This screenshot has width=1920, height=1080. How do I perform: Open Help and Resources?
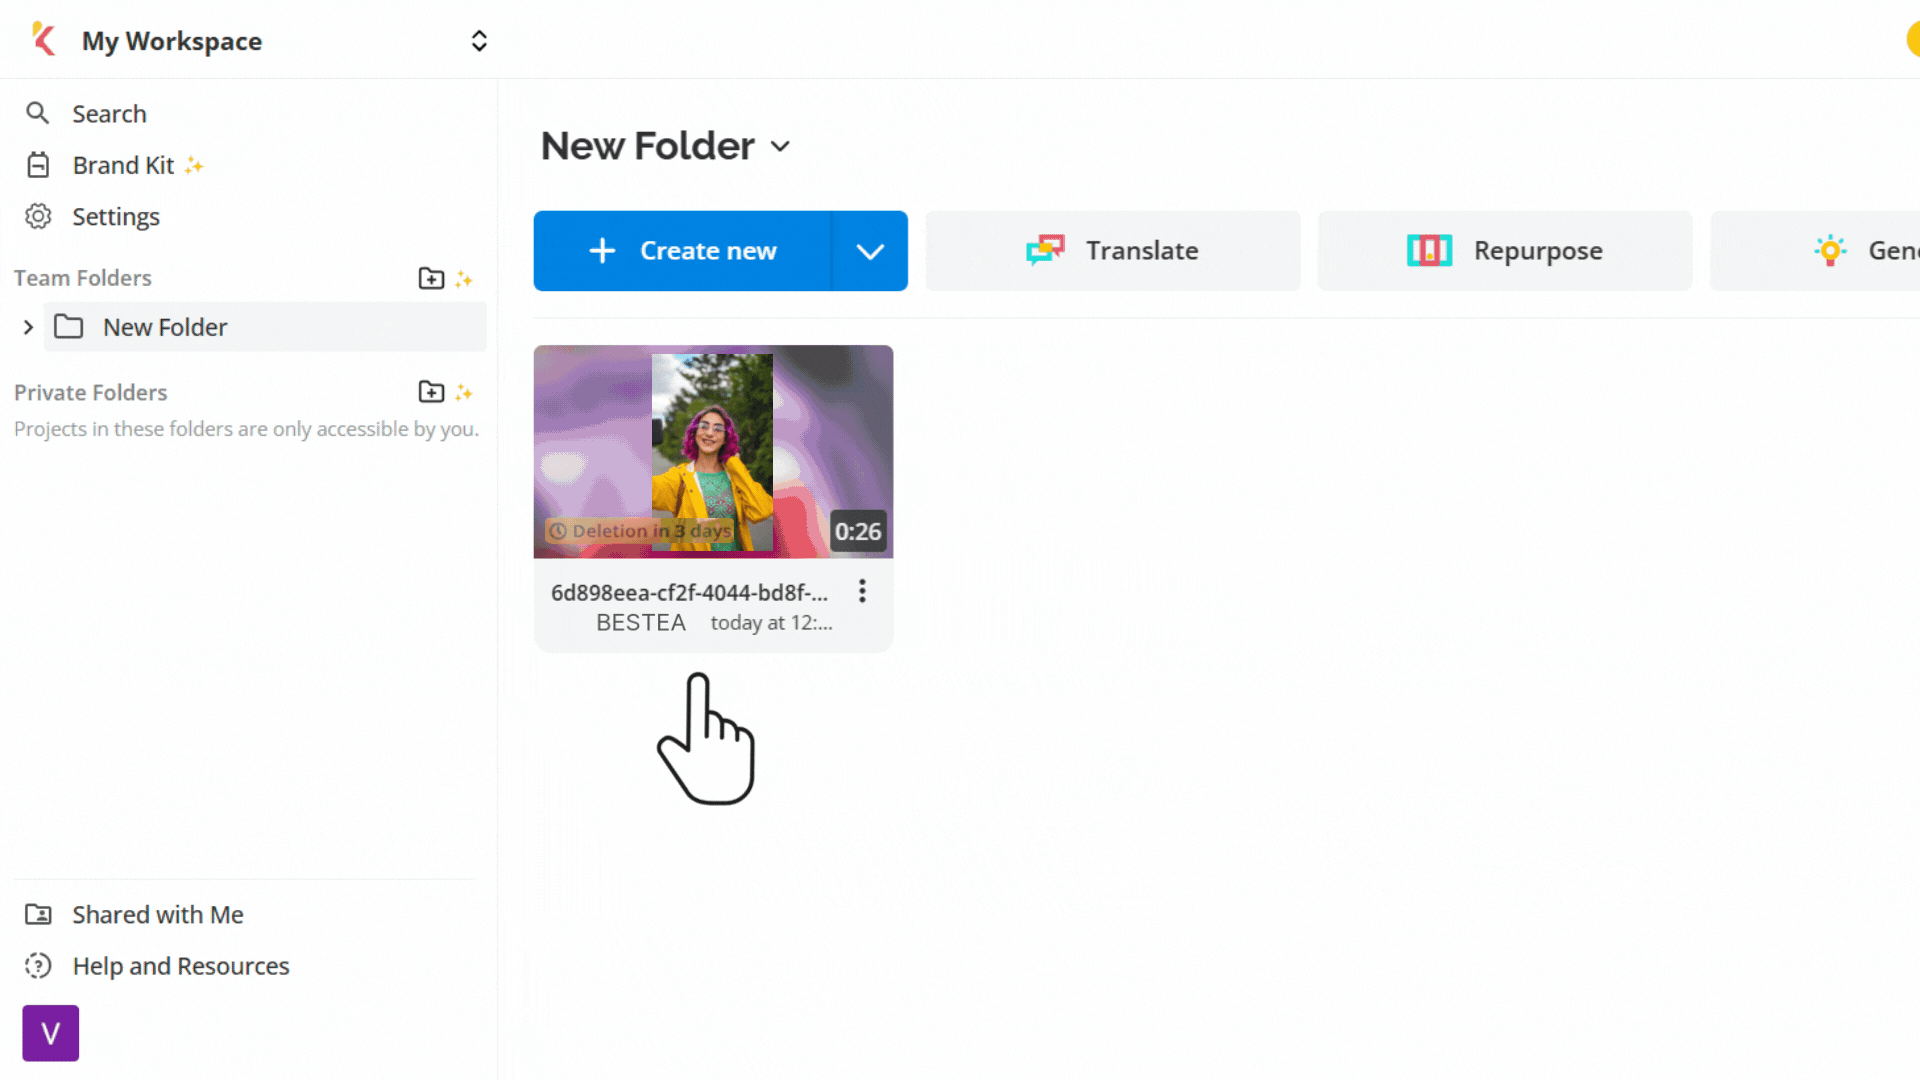point(180,966)
